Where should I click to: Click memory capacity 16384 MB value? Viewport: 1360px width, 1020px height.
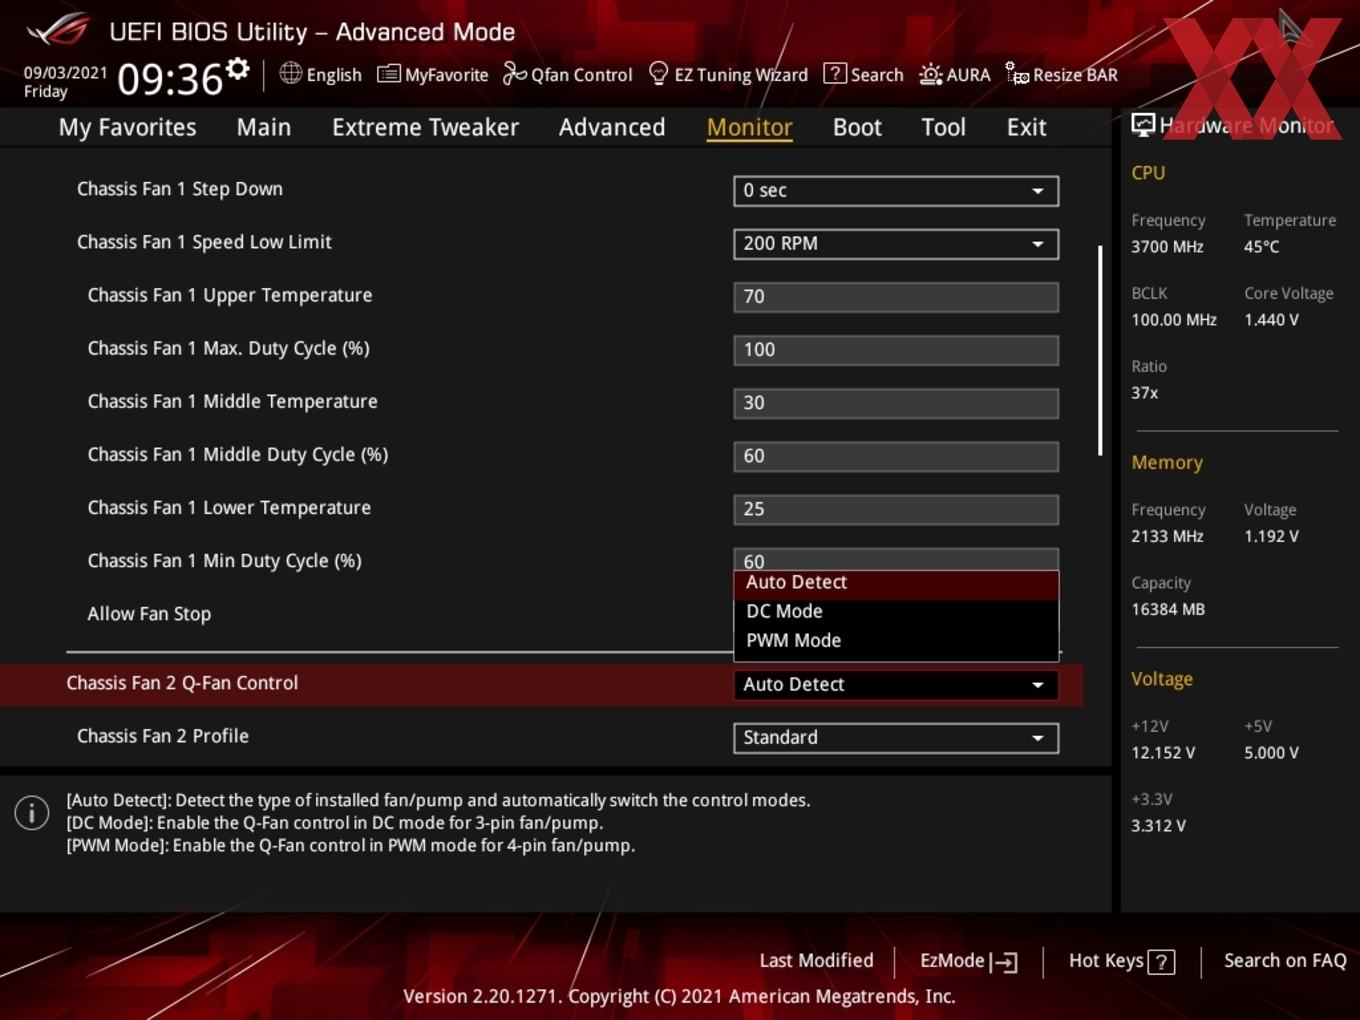[x=1168, y=609]
